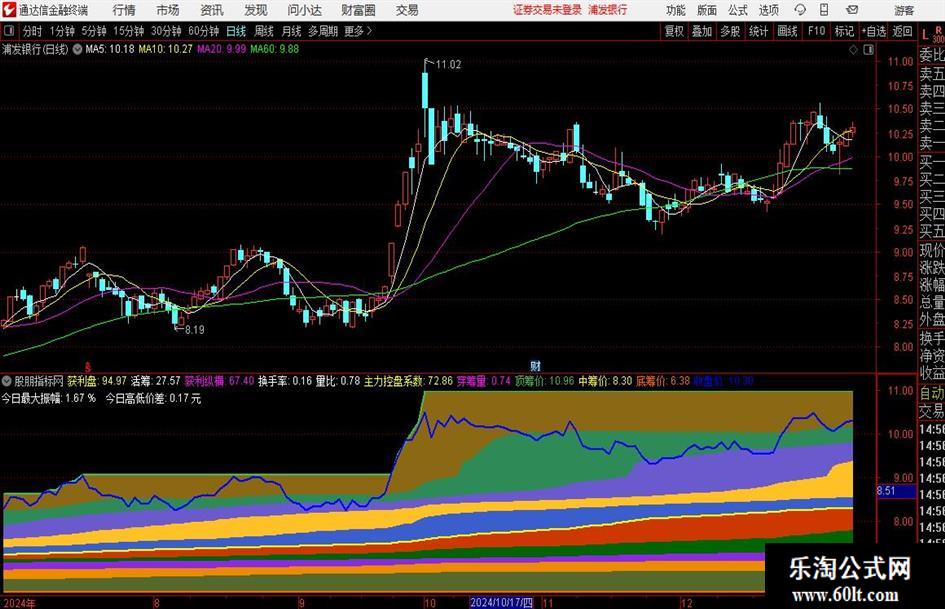Viewport: 945px width, 609px height.
Task: Open the 资讯 menu
Action: coord(212,10)
